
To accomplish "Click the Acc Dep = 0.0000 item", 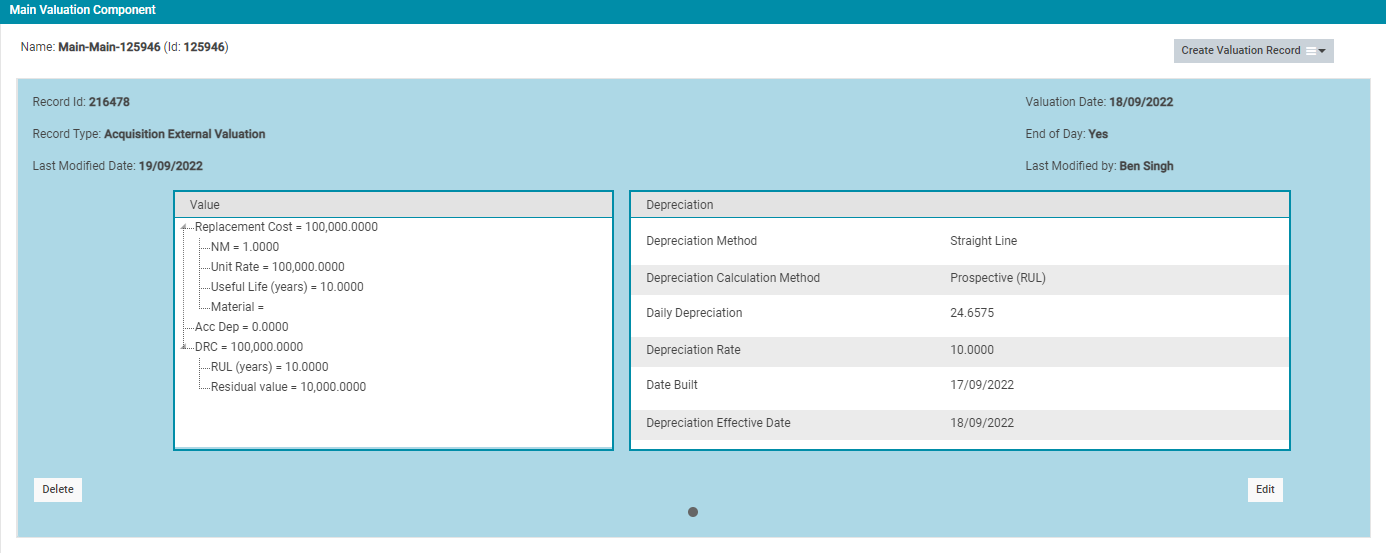I will (241, 327).
